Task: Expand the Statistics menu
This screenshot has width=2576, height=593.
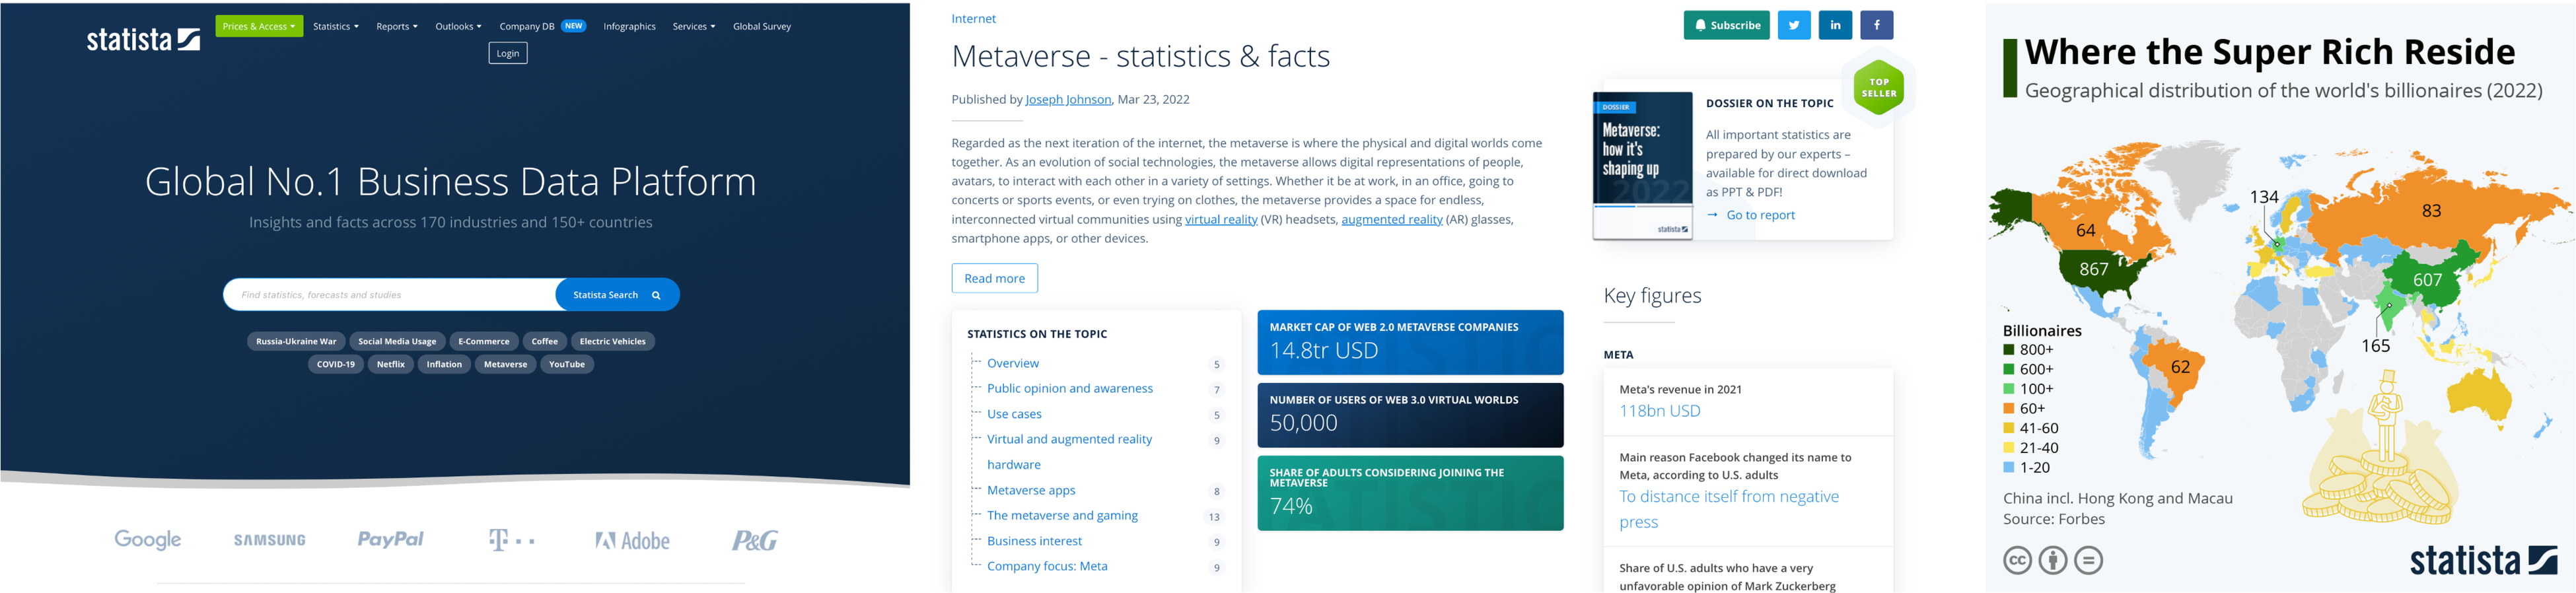Action: 336,26
